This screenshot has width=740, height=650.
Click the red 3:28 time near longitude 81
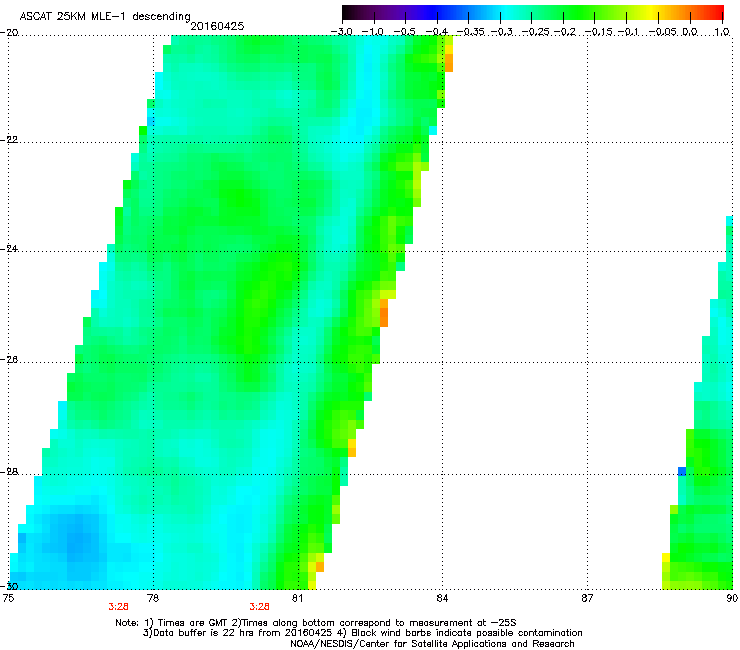click(260, 607)
